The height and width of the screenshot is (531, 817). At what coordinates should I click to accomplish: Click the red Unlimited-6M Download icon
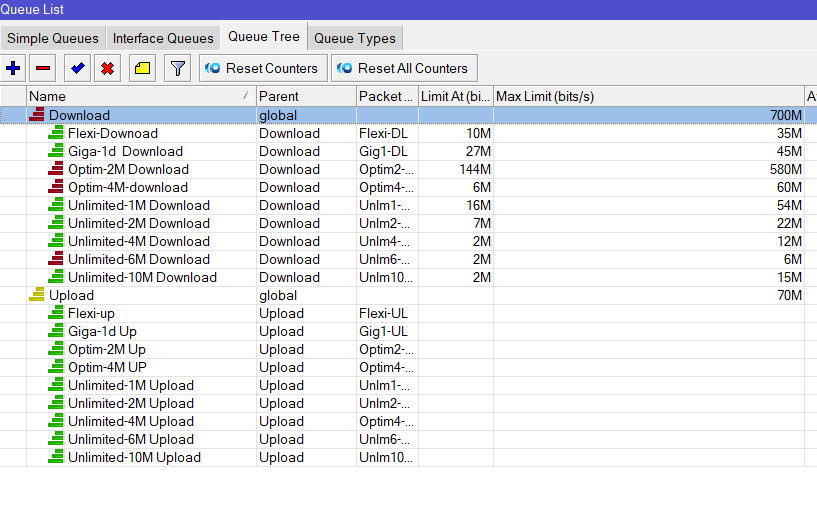56,258
